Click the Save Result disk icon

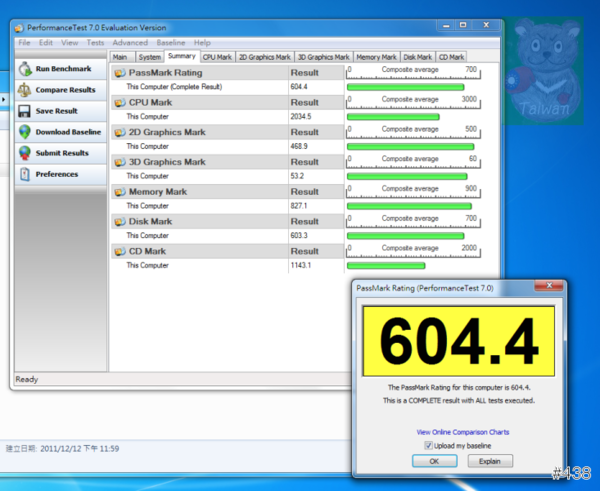[x=24, y=111]
